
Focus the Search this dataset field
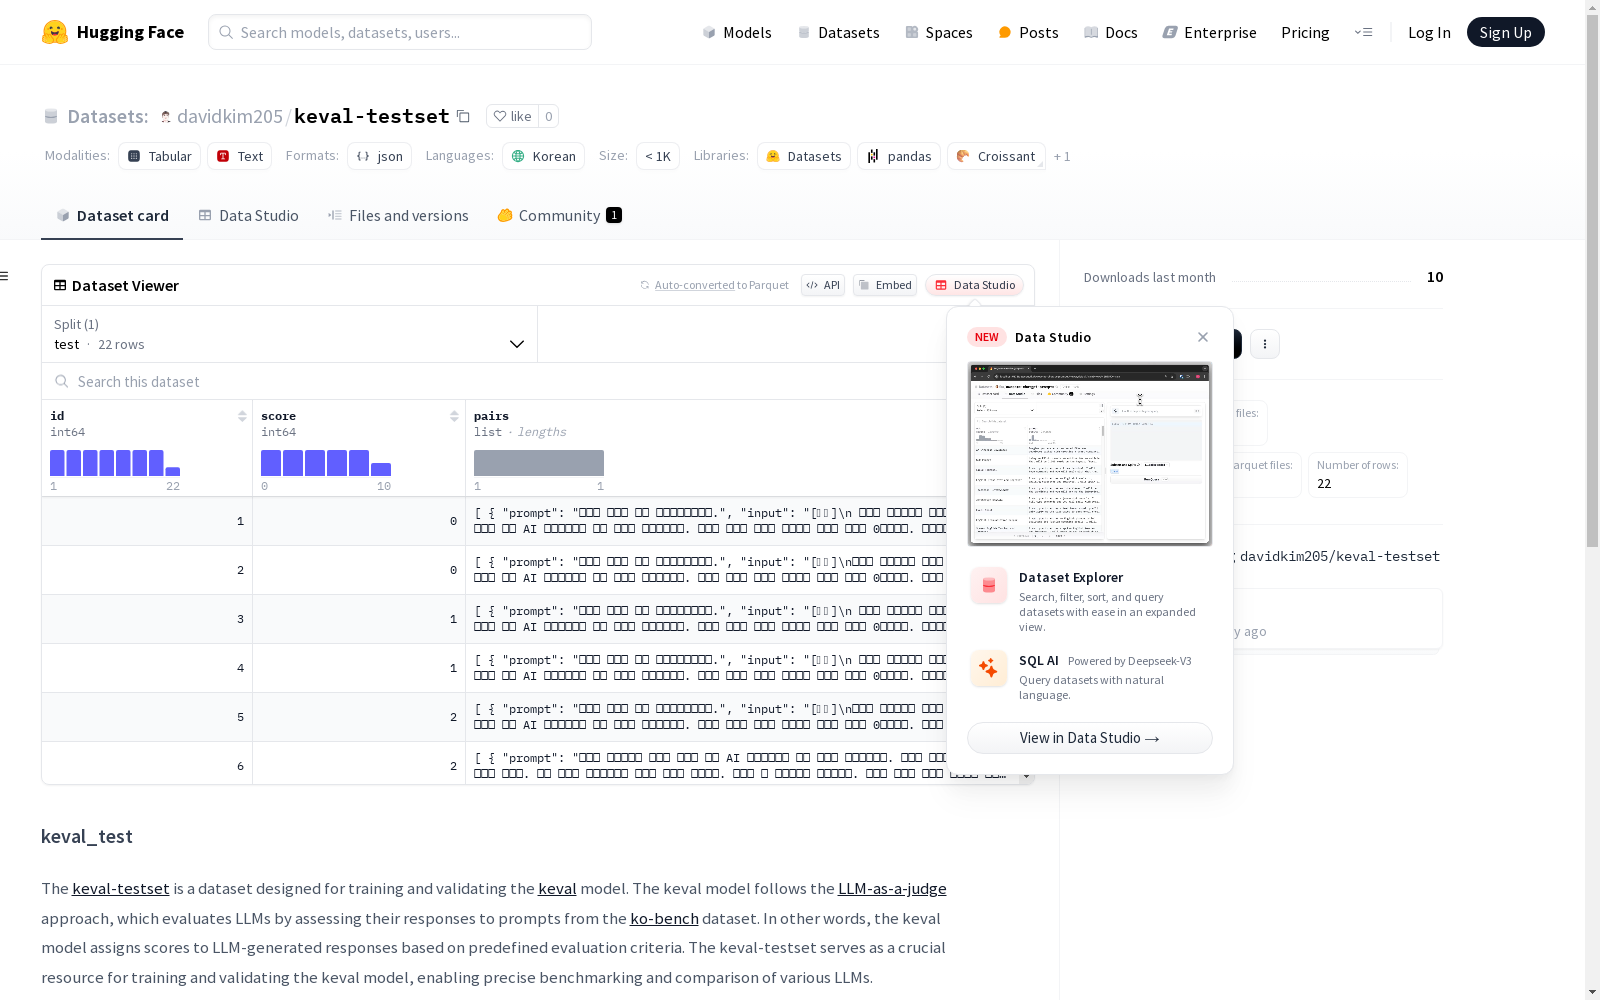[x=495, y=381]
